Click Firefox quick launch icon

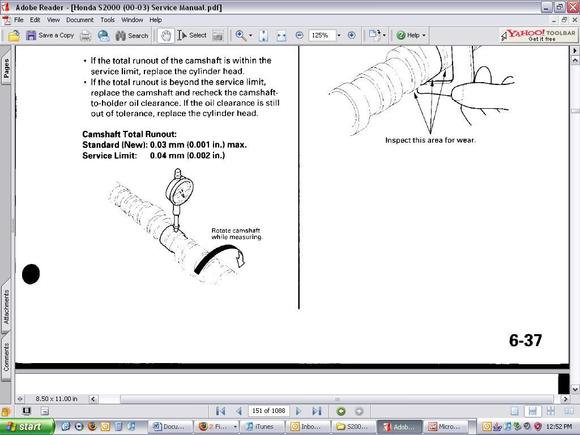[92, 427]
